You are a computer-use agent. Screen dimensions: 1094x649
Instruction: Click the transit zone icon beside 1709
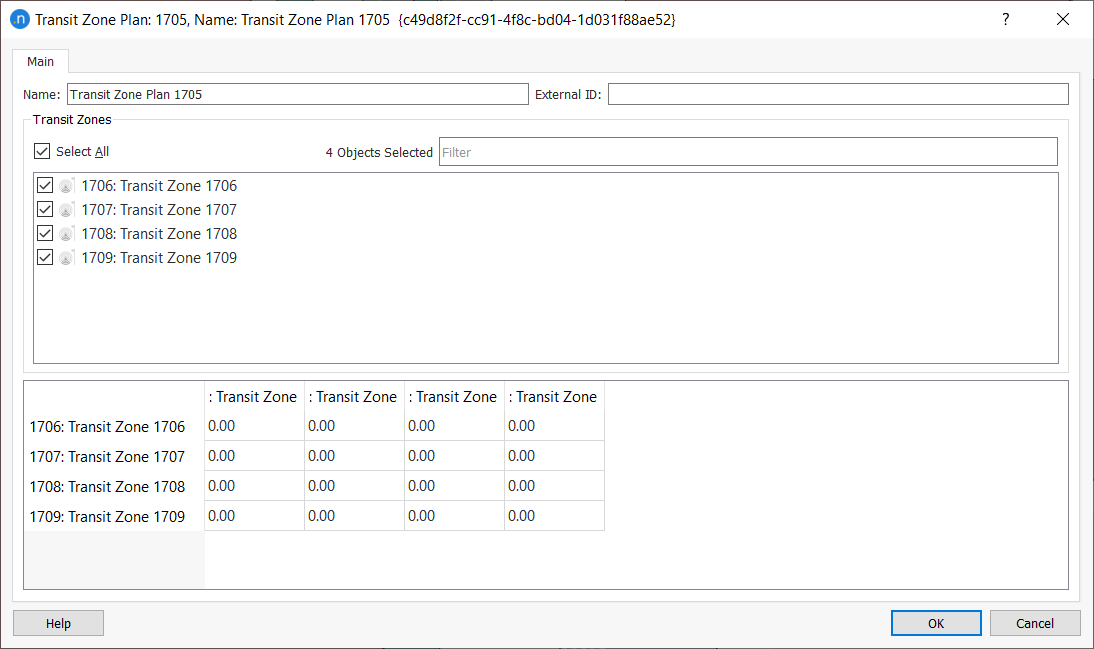pos(67,258)
